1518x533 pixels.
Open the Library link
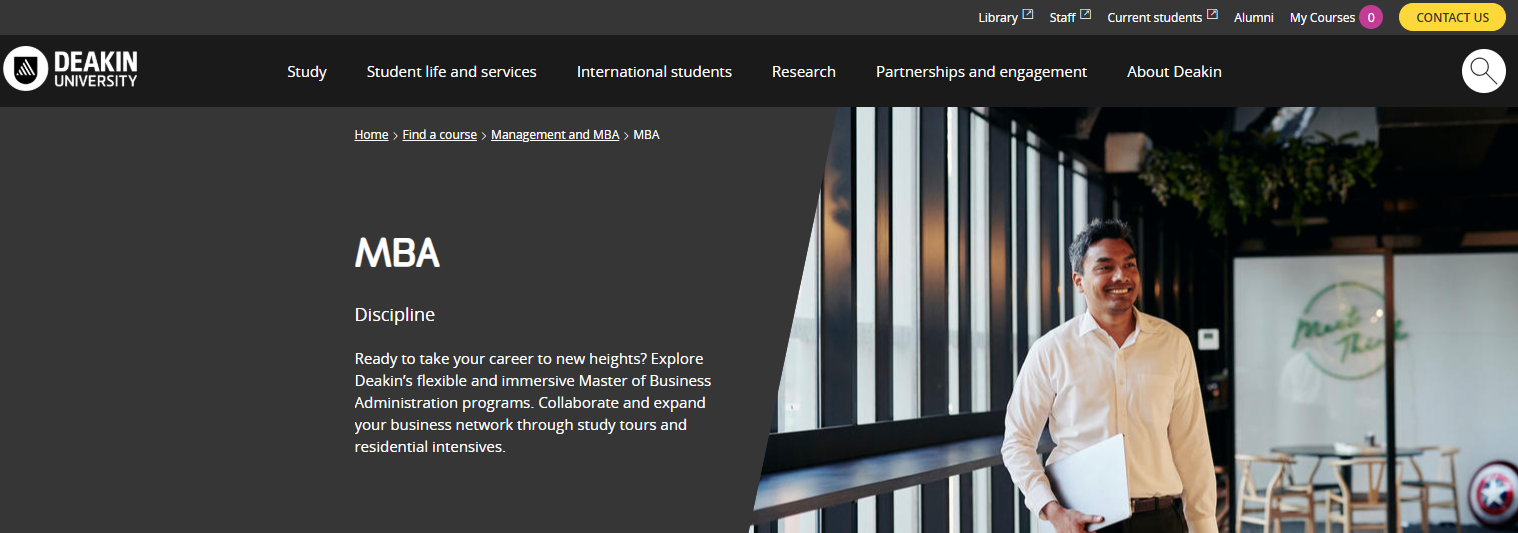click(997, 18)
